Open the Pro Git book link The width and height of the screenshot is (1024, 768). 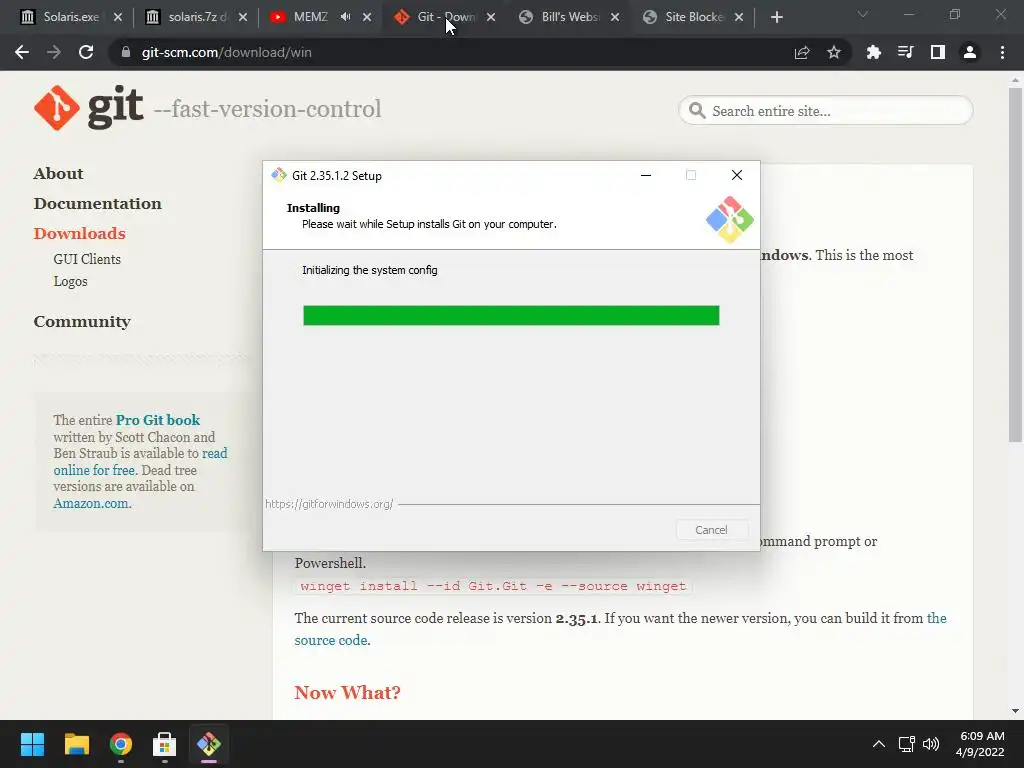[158, 420]
